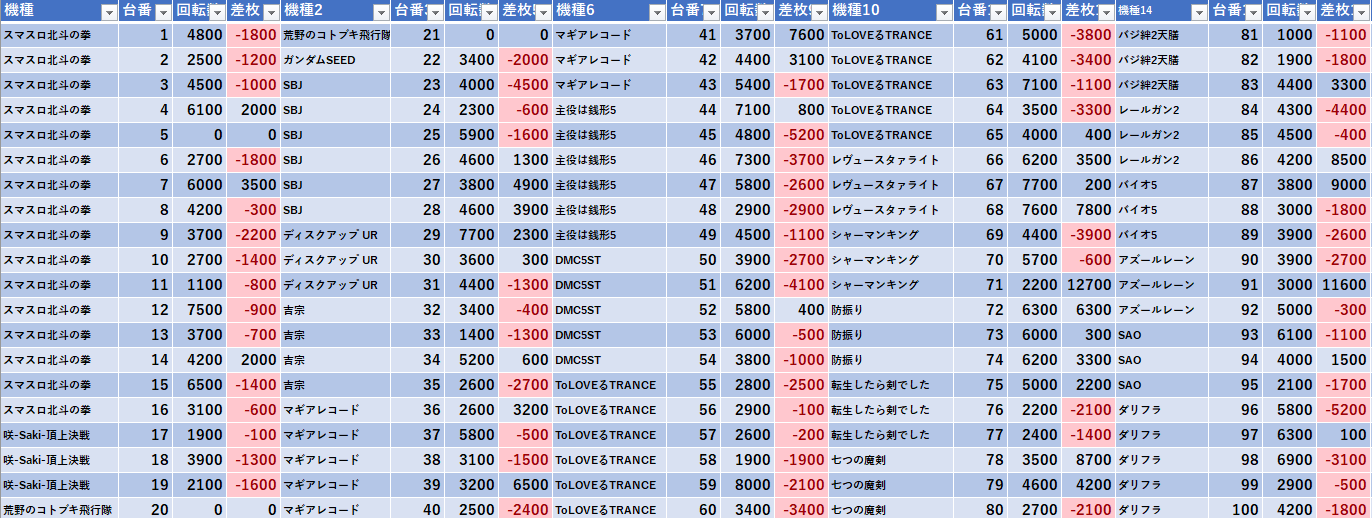Viewport: 1372px width, 518px height.
Task: Open 差枚 filter for machines 1–20
Action: coord(270,13)
